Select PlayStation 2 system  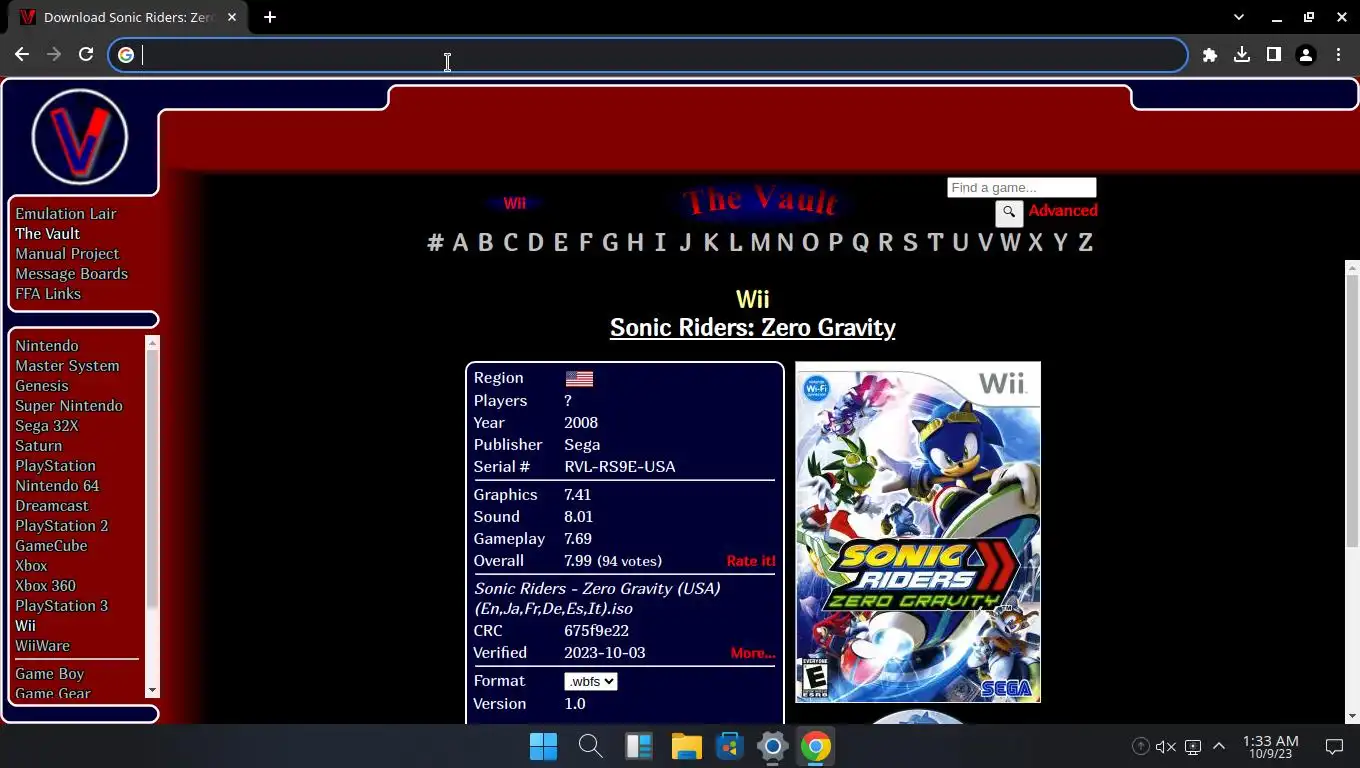point(61,526)
